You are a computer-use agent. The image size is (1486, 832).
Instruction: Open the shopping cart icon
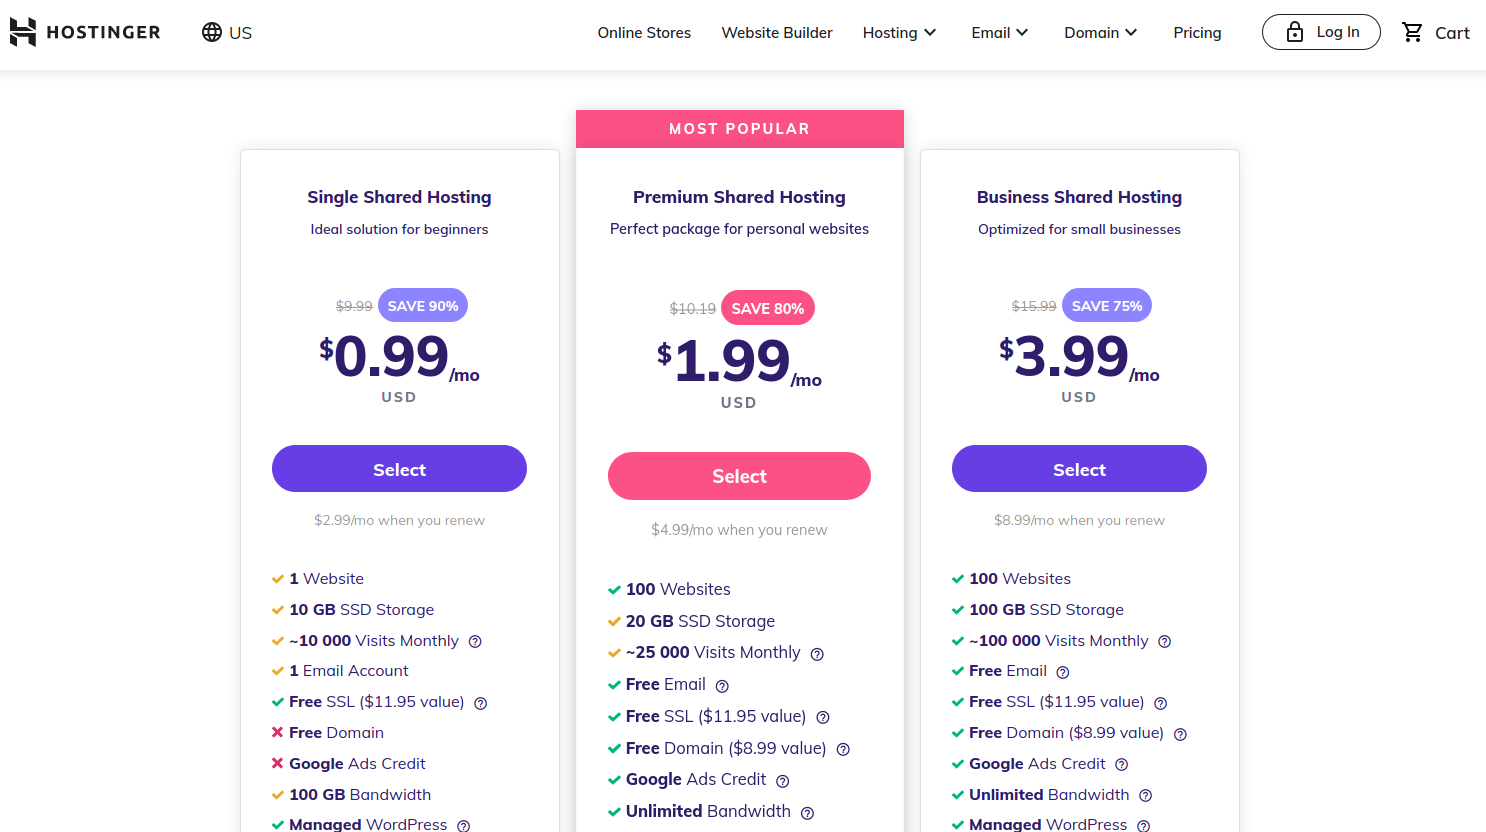[x=1412, y=32]
